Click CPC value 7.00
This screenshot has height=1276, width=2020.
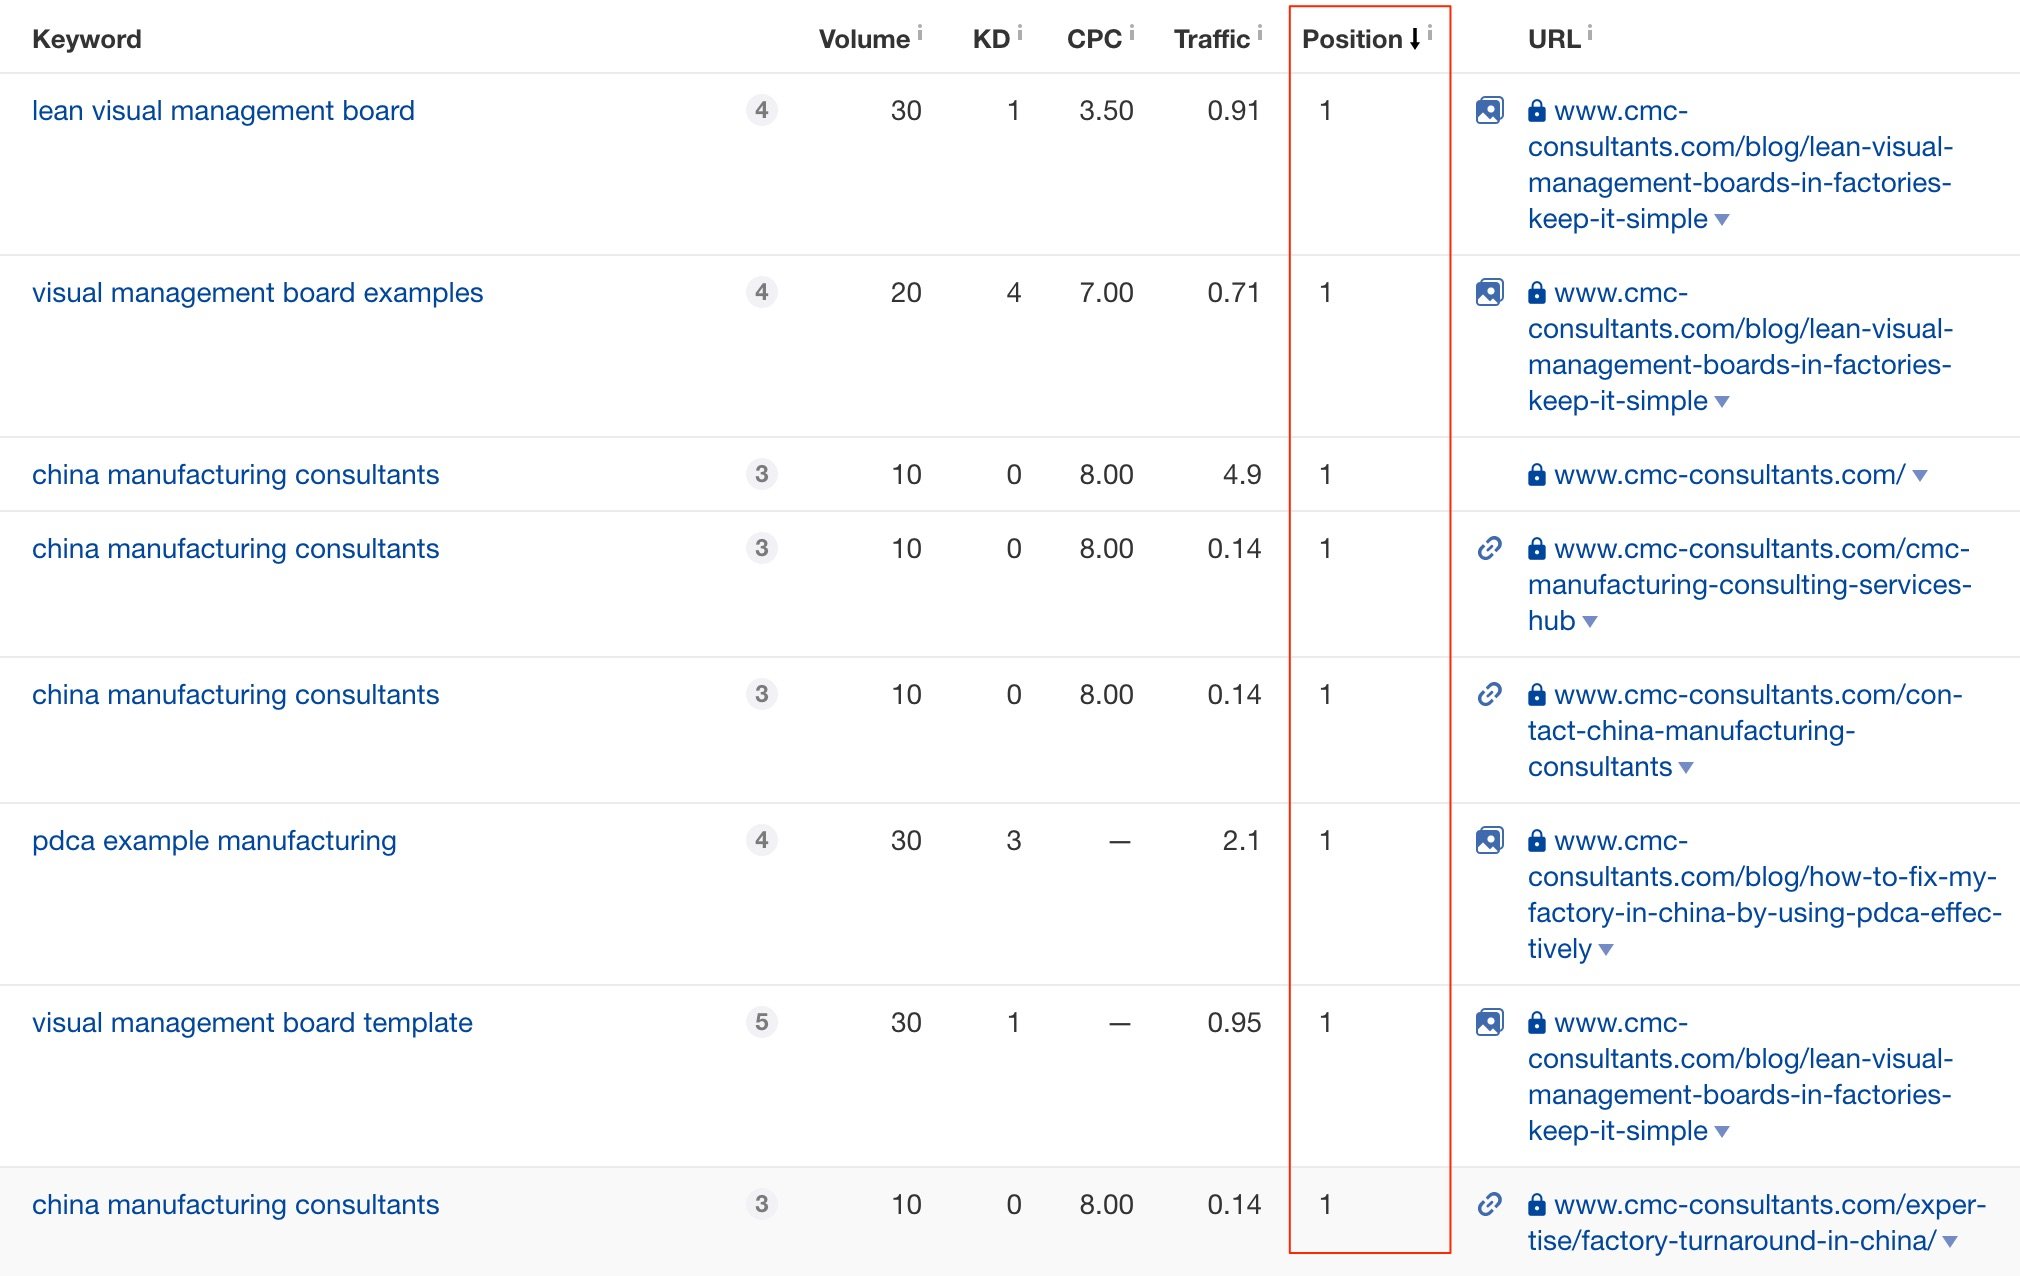(x=1106, y=292)
